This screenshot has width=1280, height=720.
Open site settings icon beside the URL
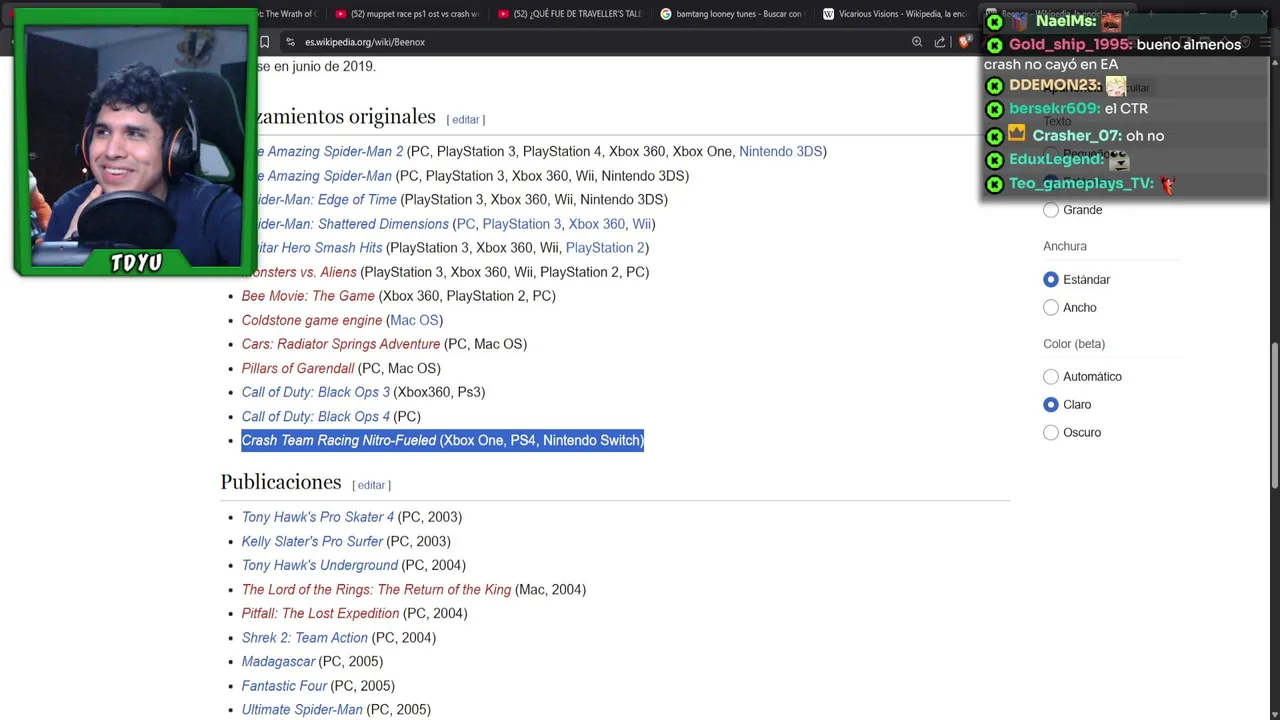(290, 42)
